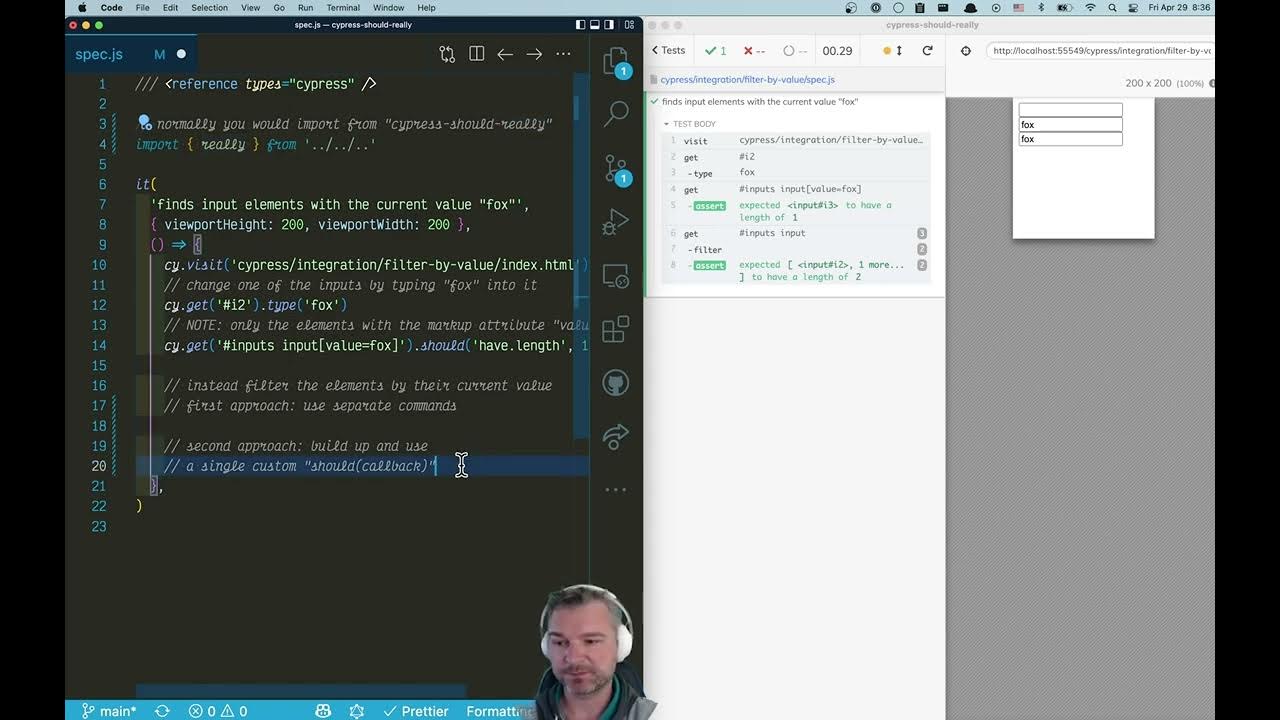Split the editor right
This screenshot has width=1280, height=720.
(x=477, y=54)
